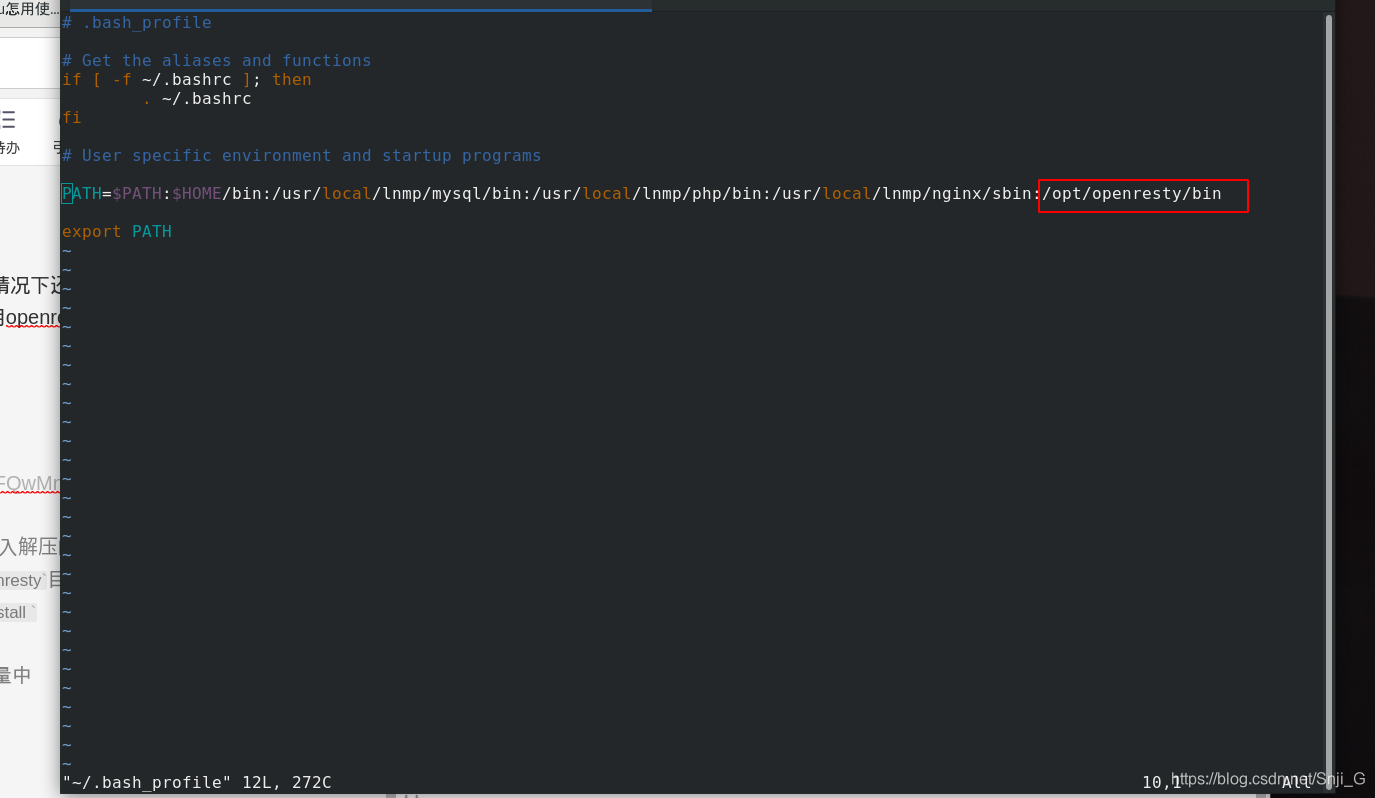The image size is (1375, 798).
Task: Click the 'PATH' variable name before the equals sign
Action: pyautogui.click(x=82, y=193)
